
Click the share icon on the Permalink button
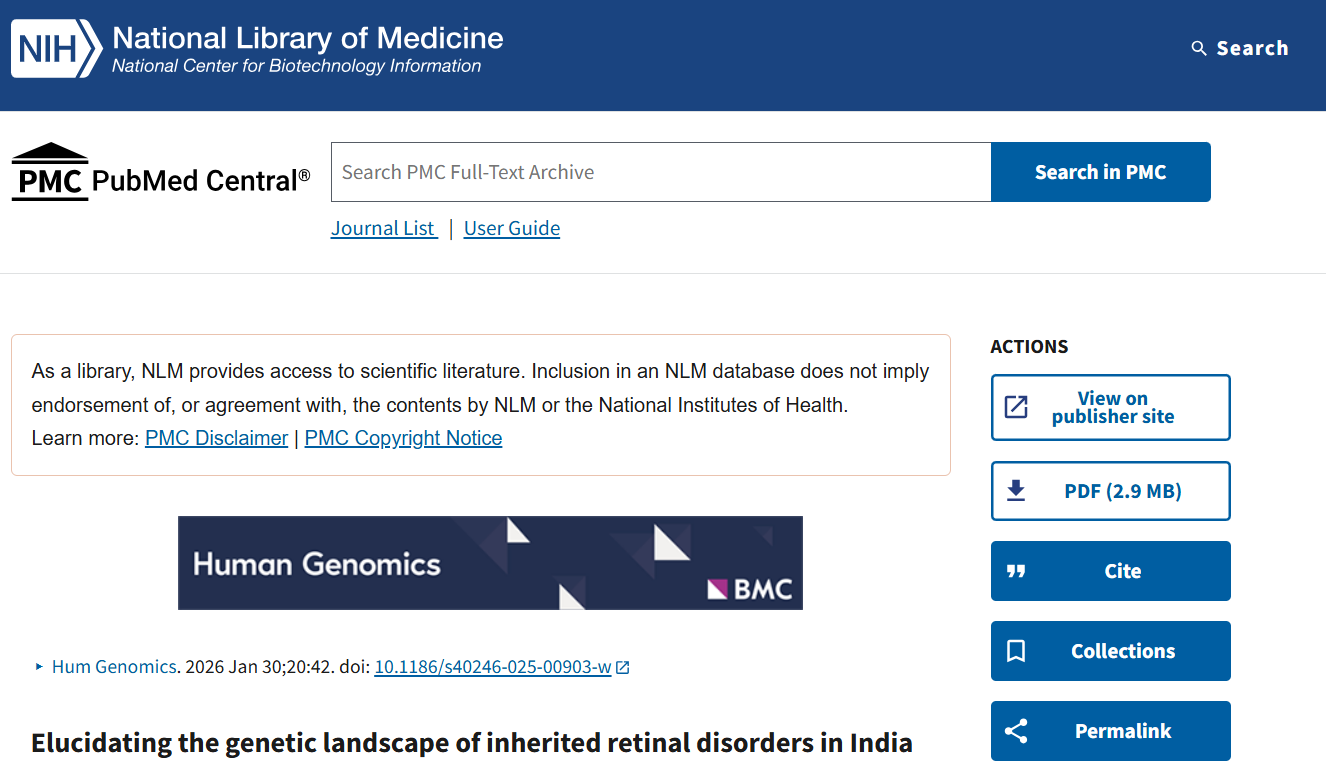coord(1017,731)
